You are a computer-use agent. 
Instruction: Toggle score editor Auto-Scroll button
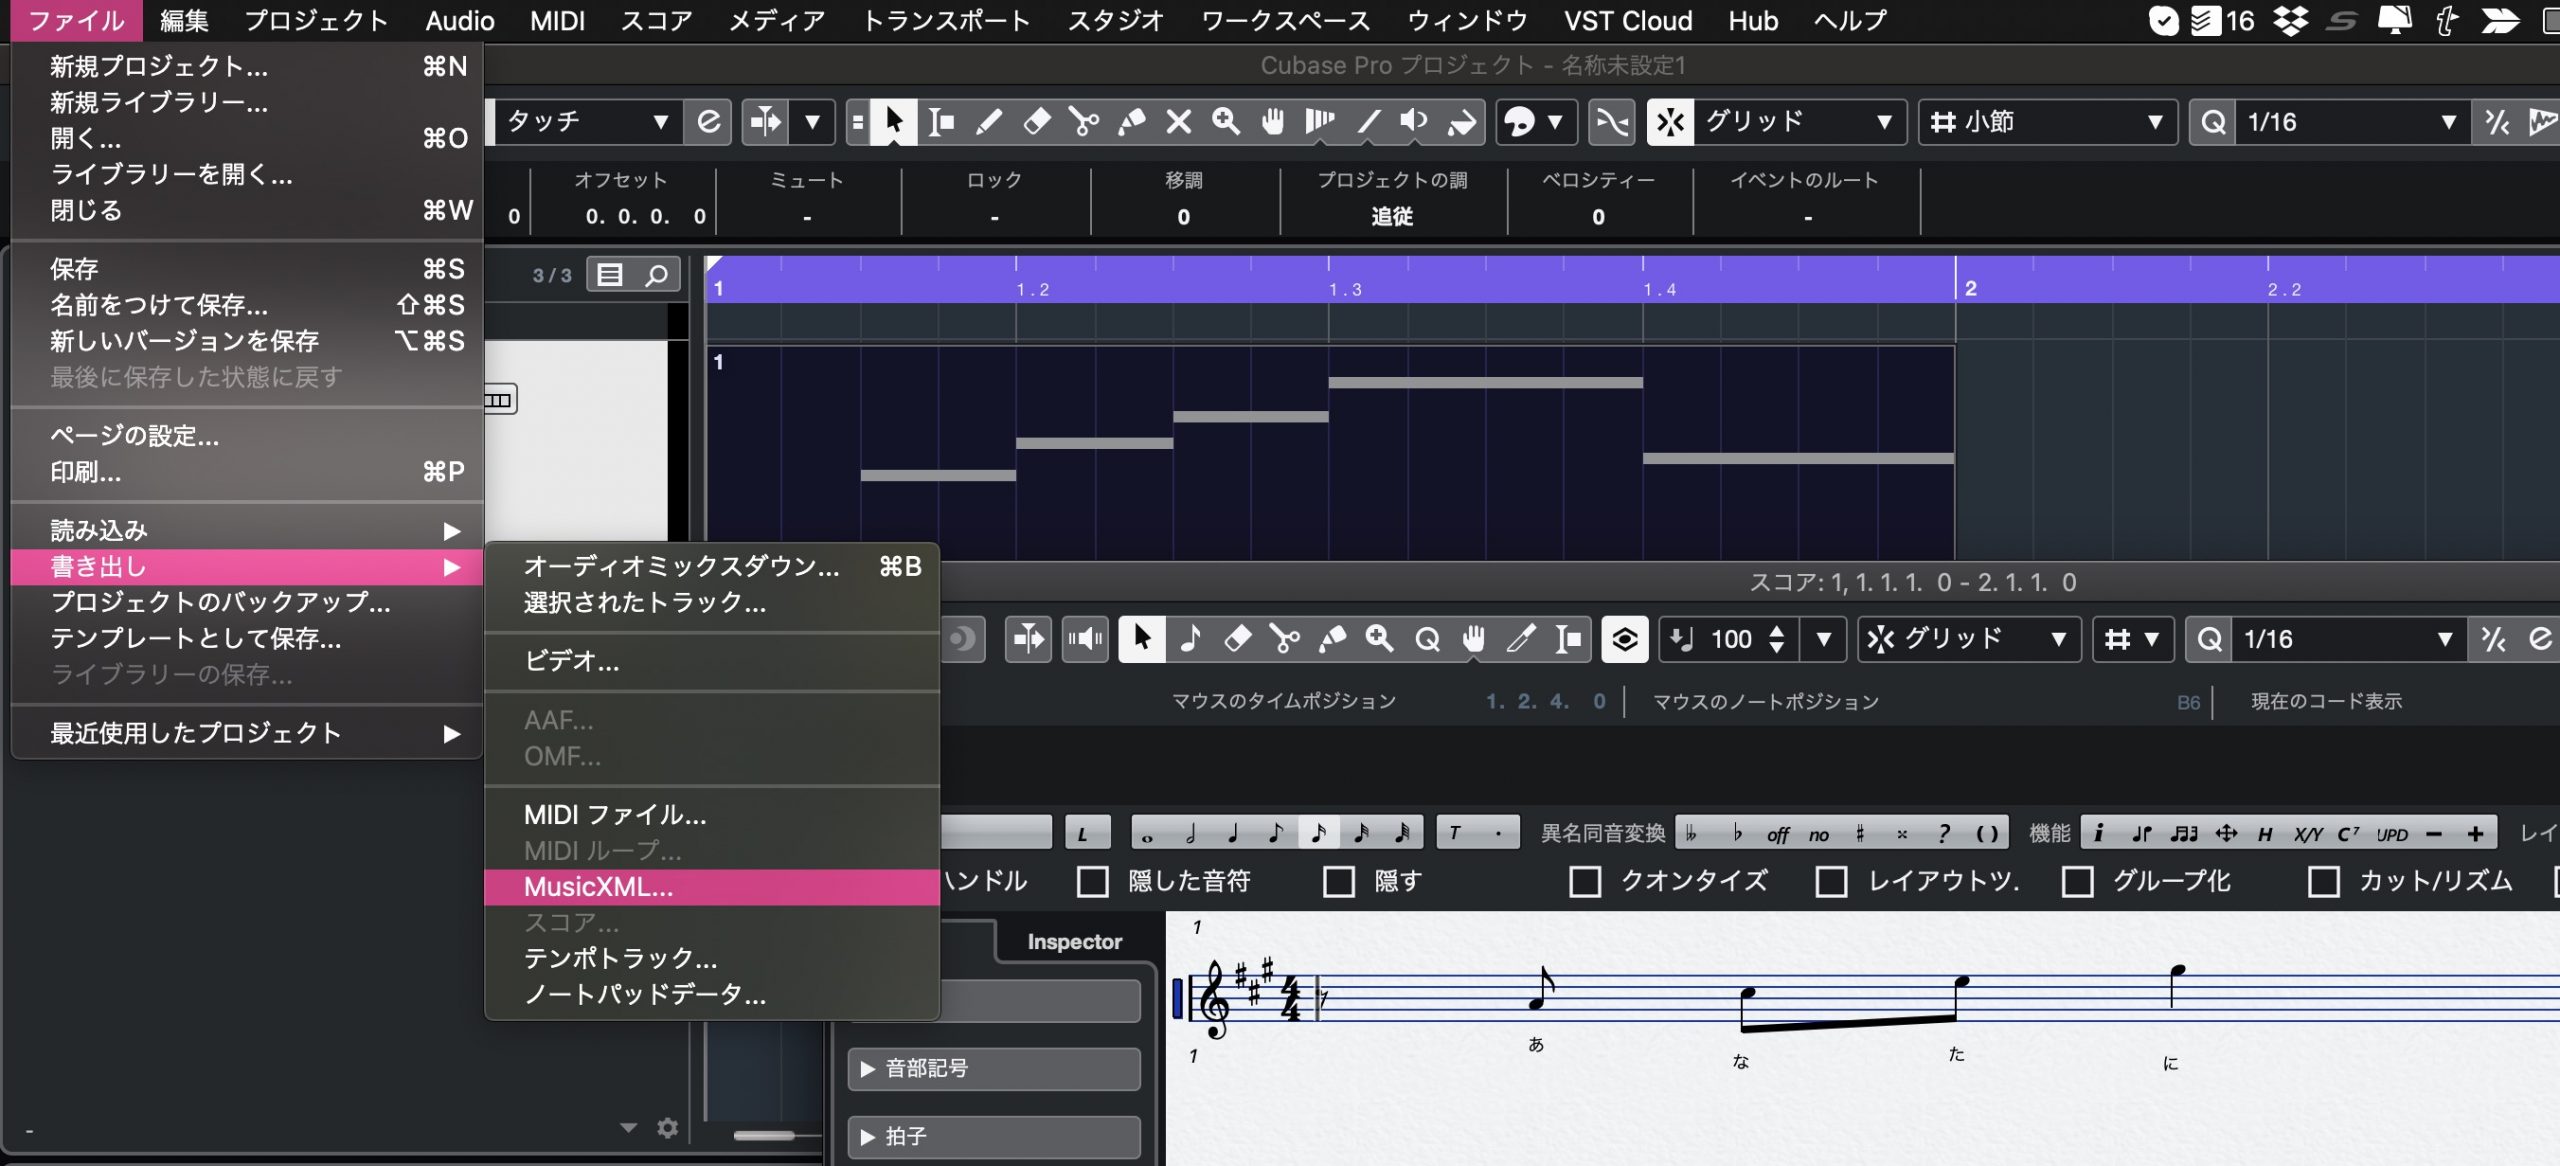pos(1027,639)
